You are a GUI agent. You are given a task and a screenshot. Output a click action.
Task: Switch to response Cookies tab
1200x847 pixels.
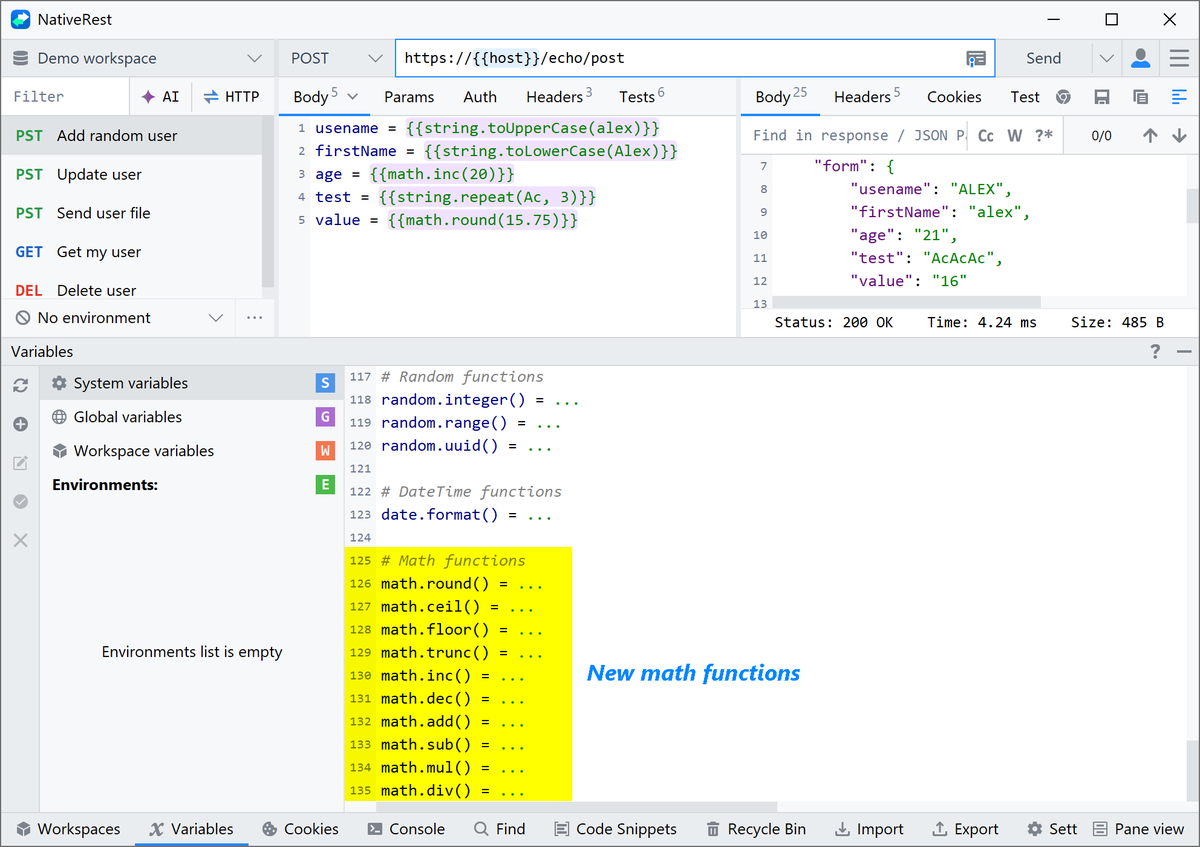point(954,97)
